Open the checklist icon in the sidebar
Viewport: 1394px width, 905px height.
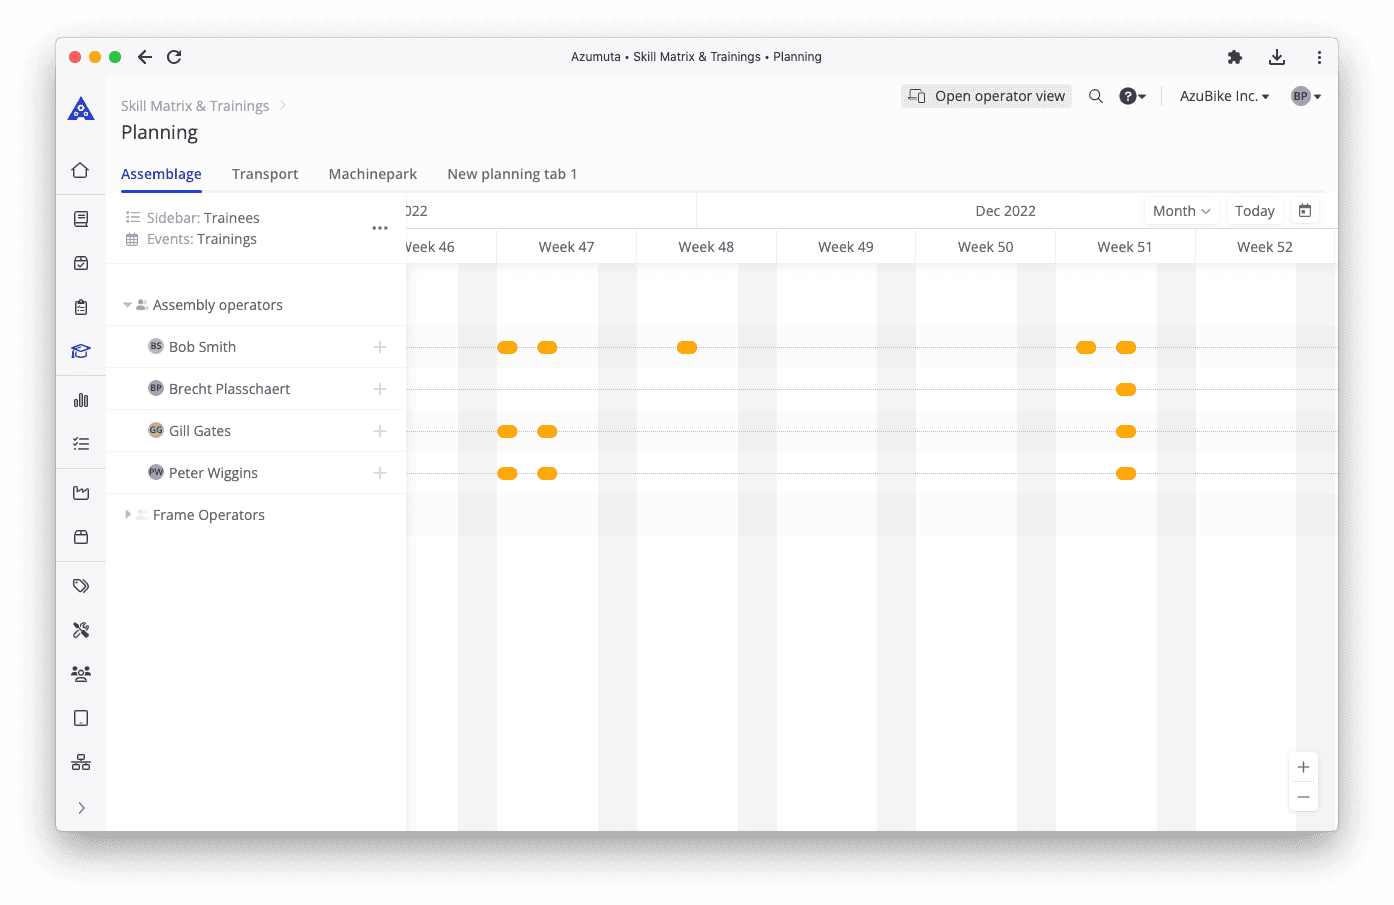[x=80, y=443]
